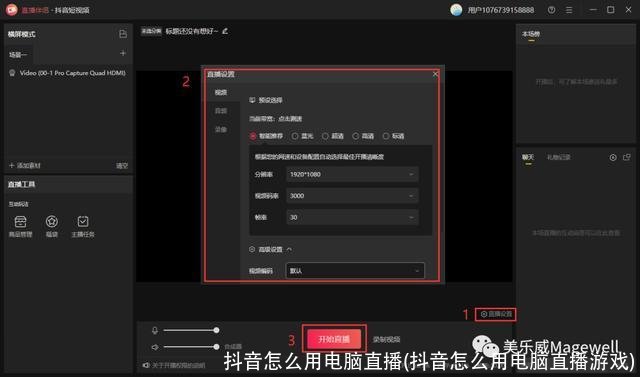640x377 pixels.
Task: Edit the stream title with the pencil icon
Action: point(225,31)
